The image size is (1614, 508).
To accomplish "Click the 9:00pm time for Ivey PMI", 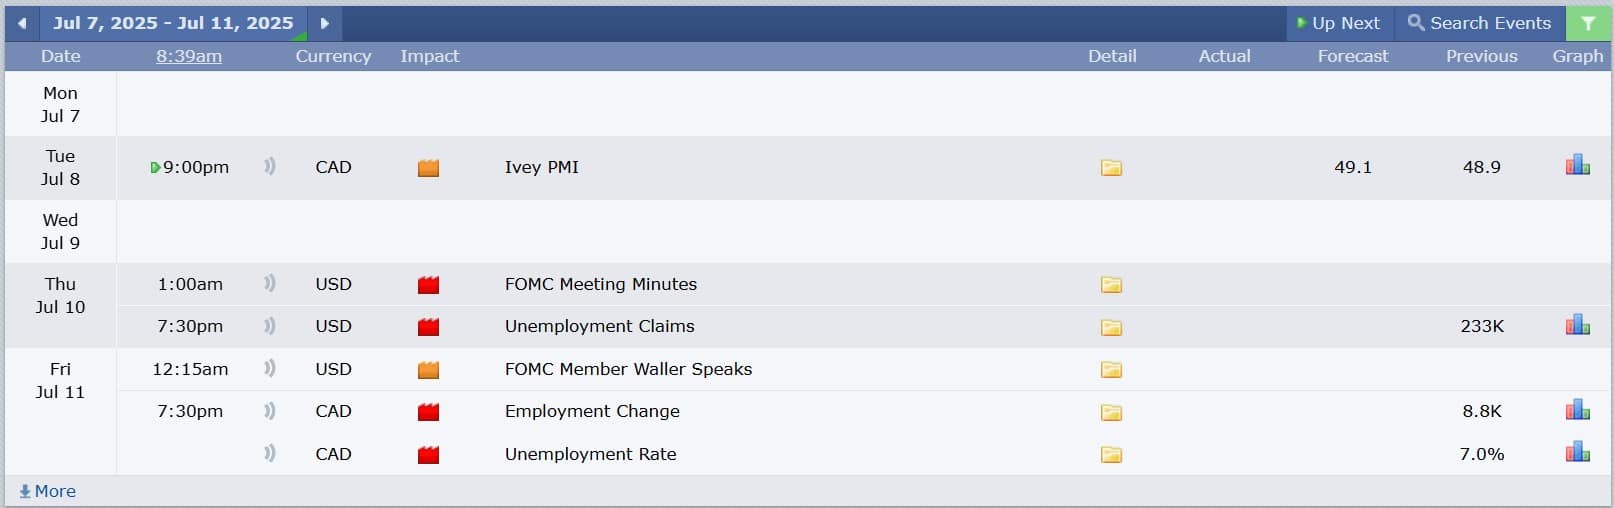I will click(196, 167).
